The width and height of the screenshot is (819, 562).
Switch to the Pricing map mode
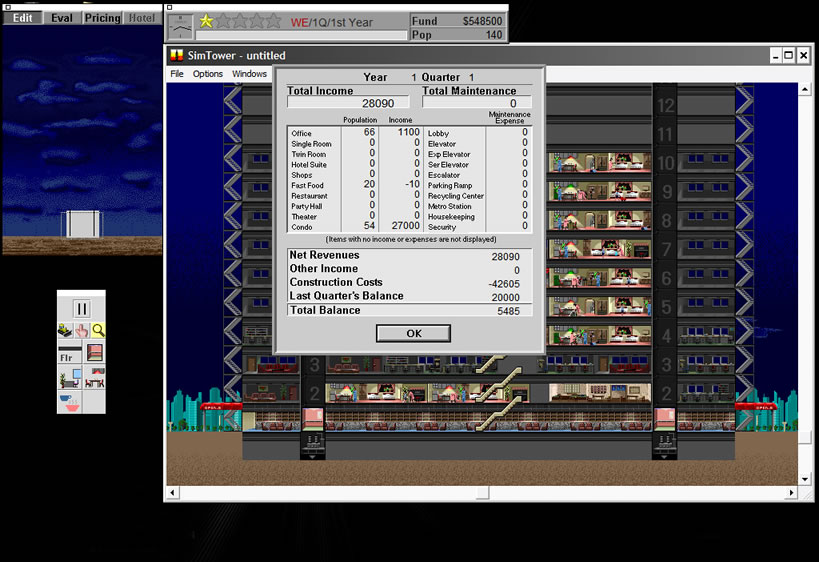tap(102, 18)
